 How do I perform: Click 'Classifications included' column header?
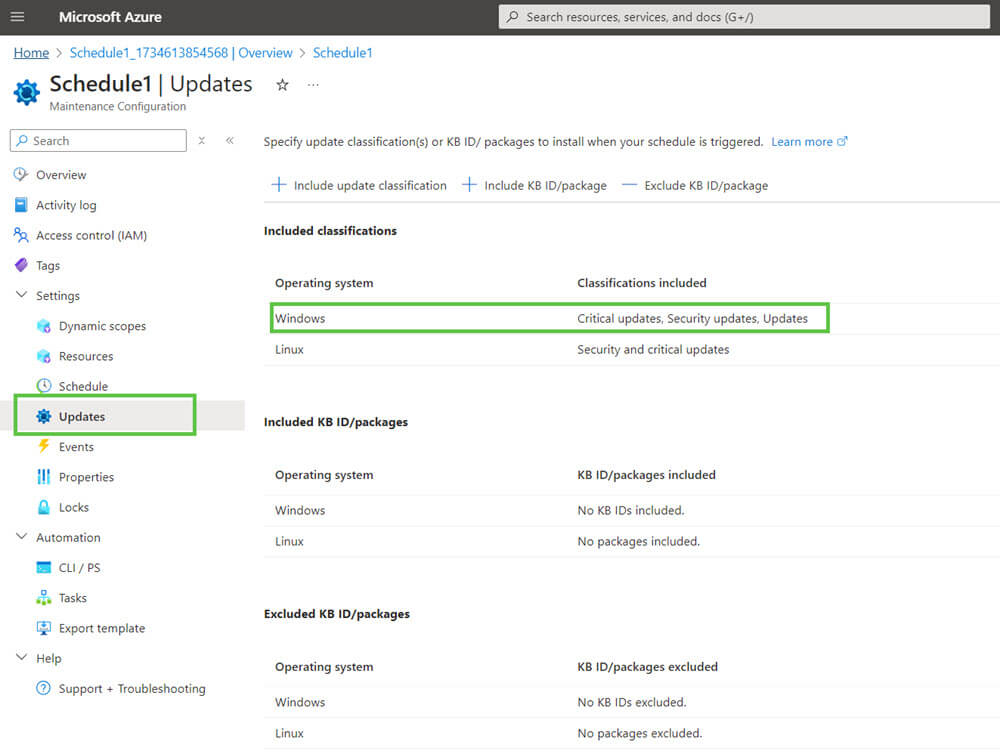click(642, 283)
